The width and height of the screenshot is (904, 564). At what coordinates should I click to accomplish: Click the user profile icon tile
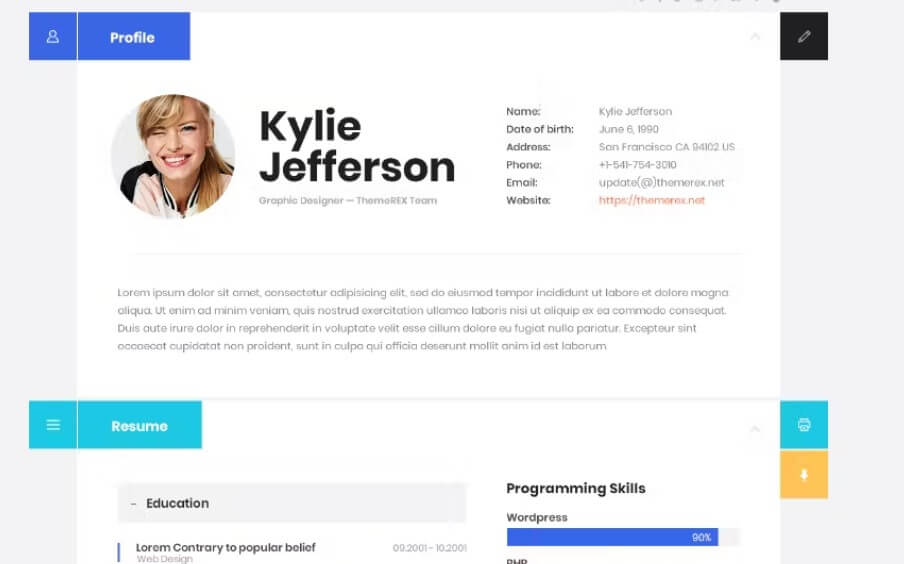pyautogui.click(x=52, y=36)
